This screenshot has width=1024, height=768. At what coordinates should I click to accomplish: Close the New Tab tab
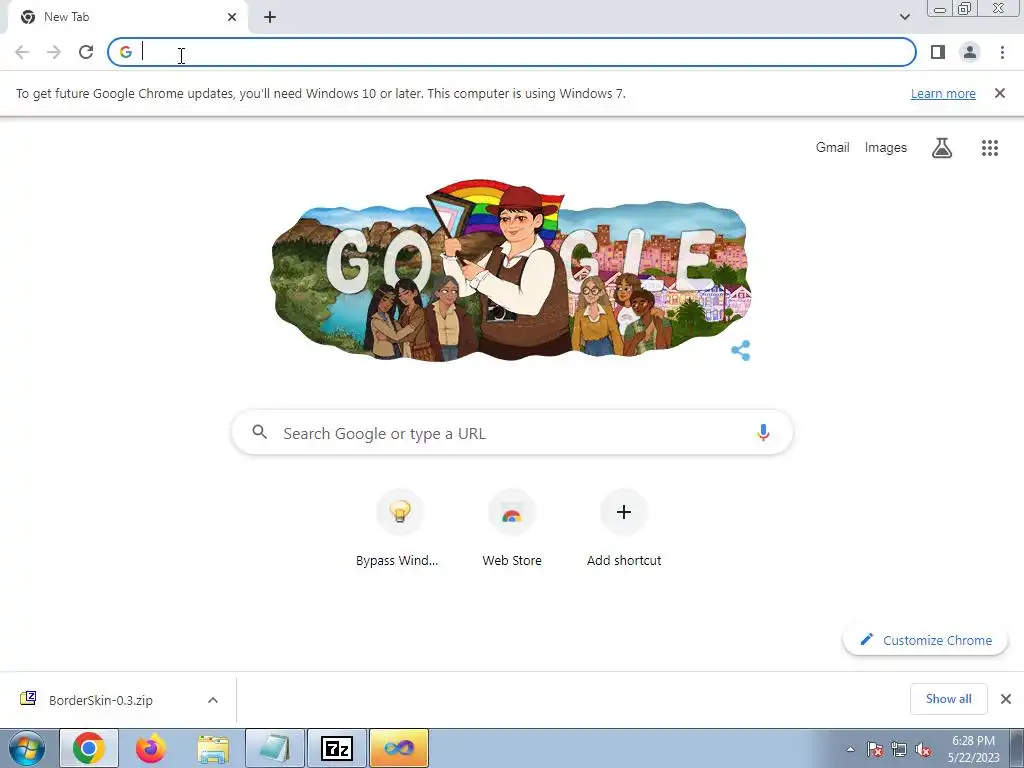tap(232, 17)
